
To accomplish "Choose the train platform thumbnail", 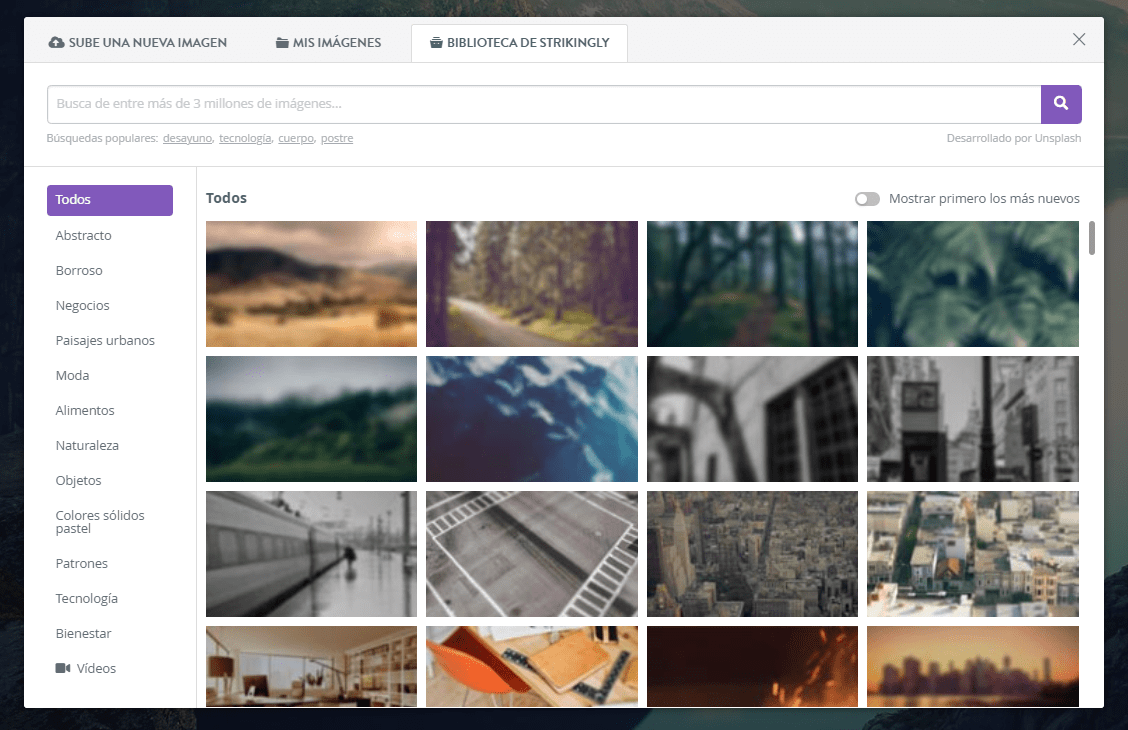I will [311, 554].
